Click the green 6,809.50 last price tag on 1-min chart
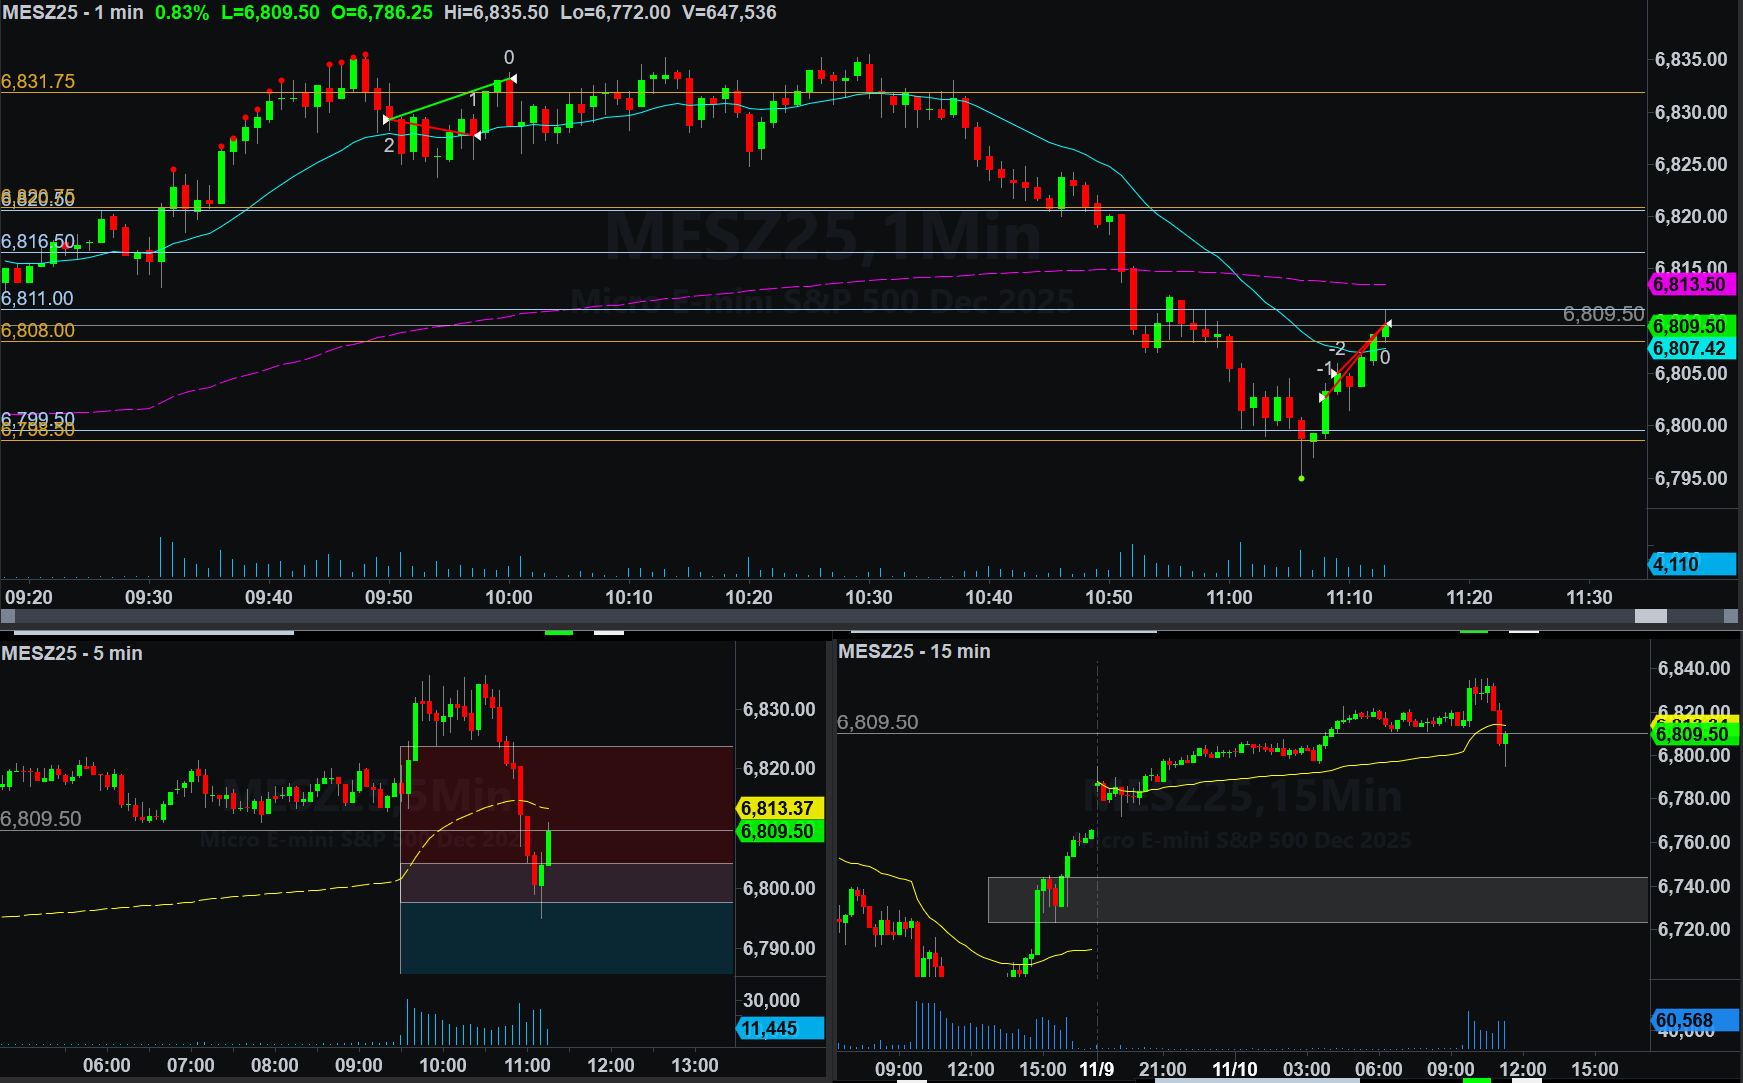1743x1083 pixels. point(1691,326)
